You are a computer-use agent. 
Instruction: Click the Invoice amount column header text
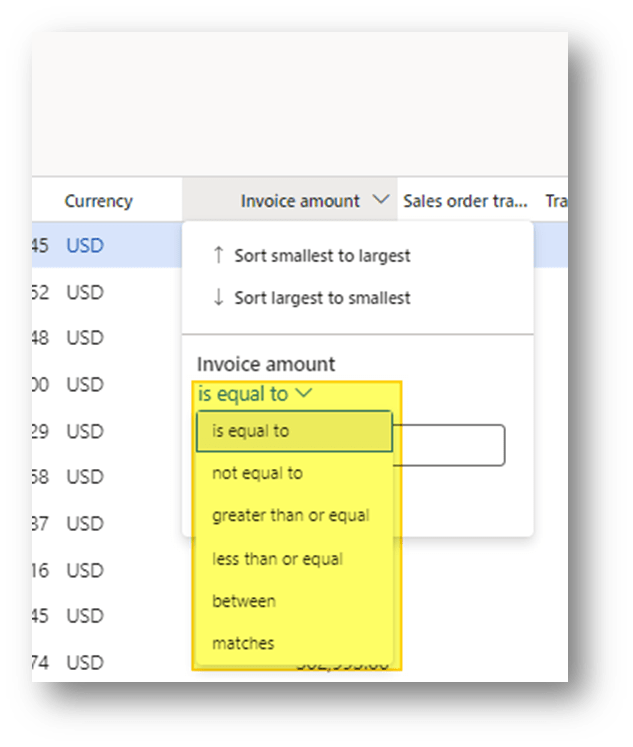tap(300, 201)
